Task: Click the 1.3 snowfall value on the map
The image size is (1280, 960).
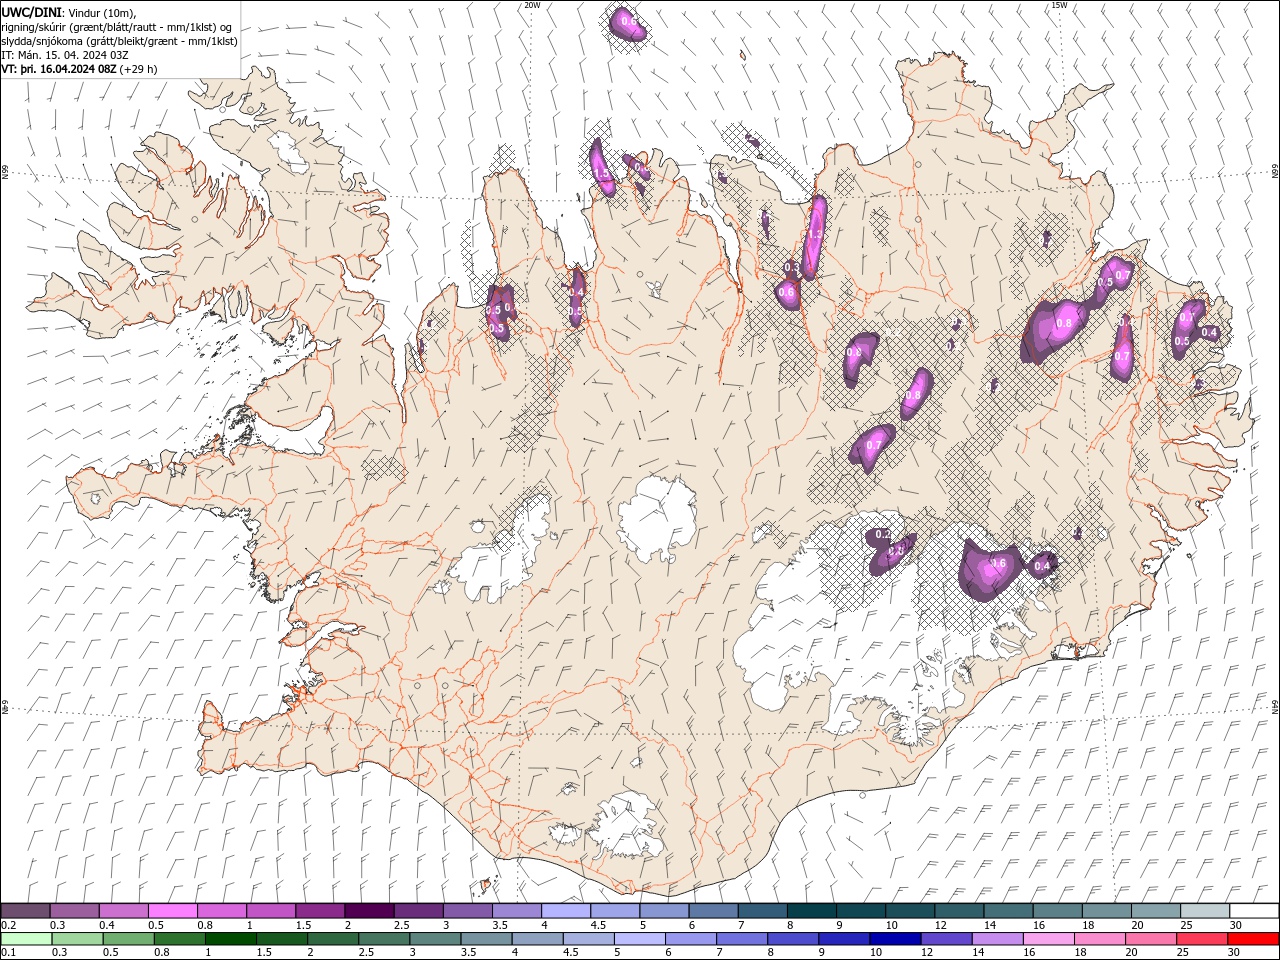Action: click(x=814, y=235)
